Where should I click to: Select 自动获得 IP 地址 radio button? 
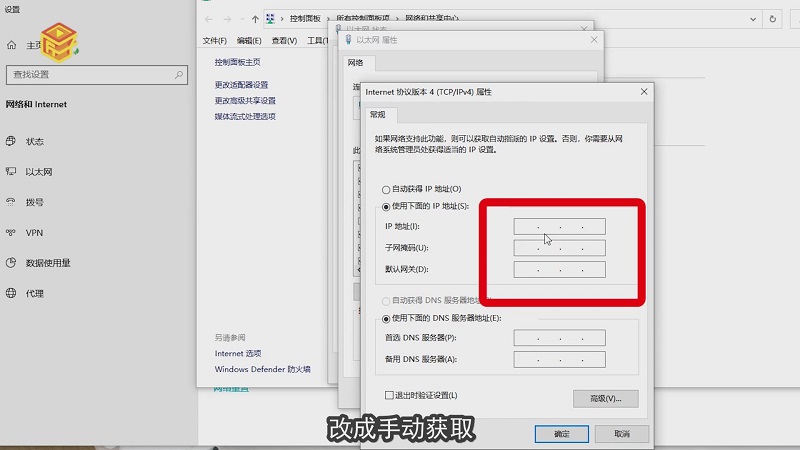[x=386, y=189]
